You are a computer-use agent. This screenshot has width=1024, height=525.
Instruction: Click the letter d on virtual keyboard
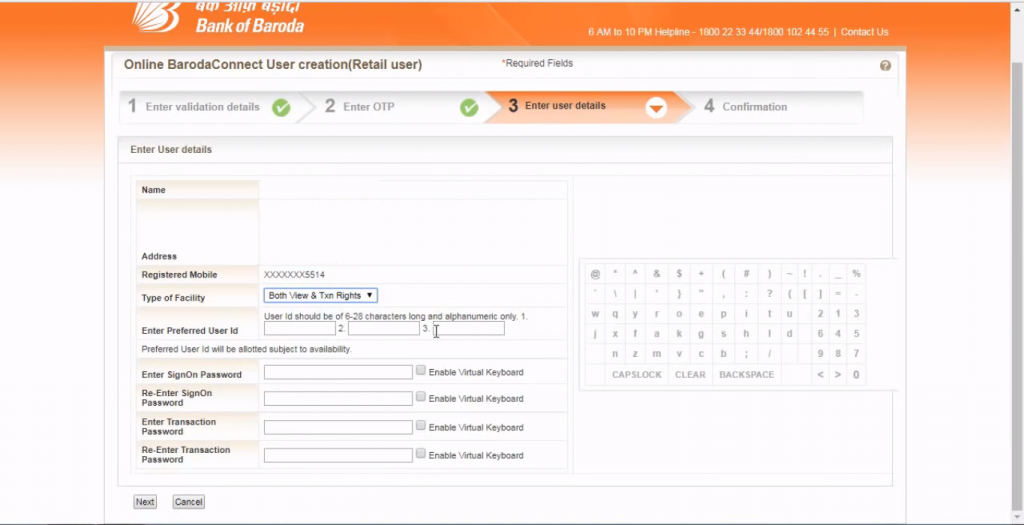point(790,334)
